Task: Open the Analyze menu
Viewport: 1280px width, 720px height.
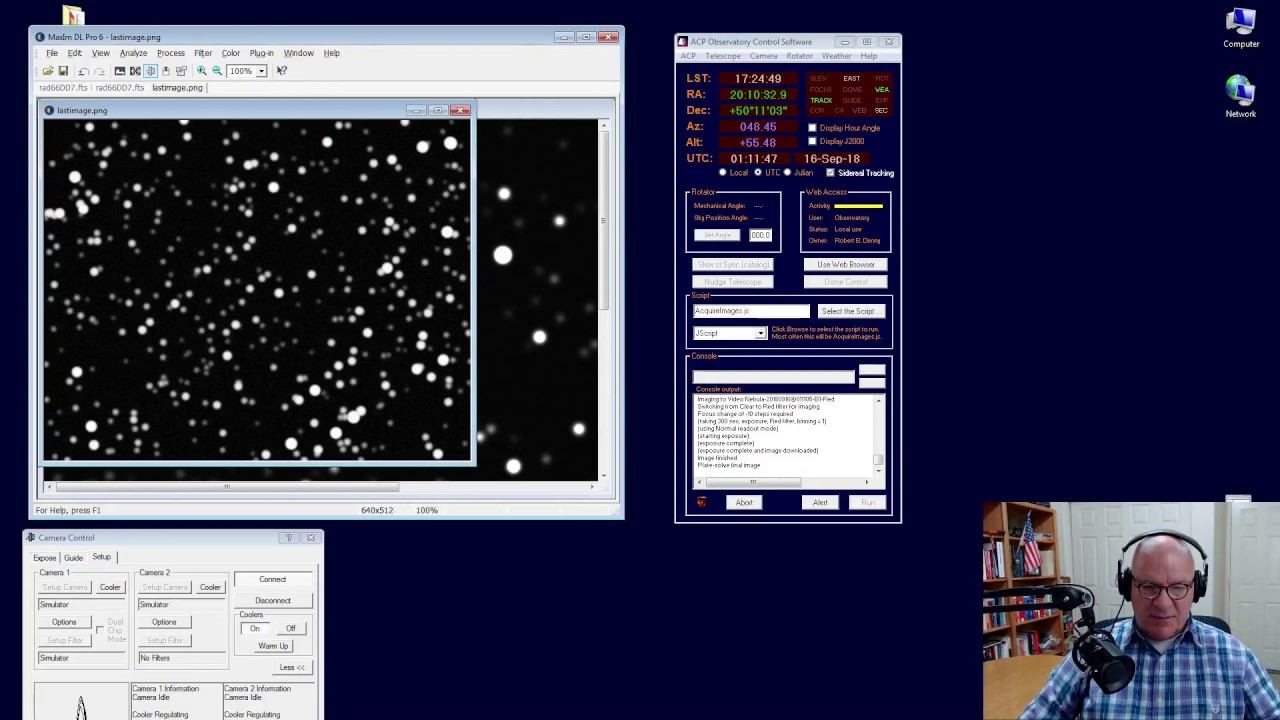Action: (133, 53)
